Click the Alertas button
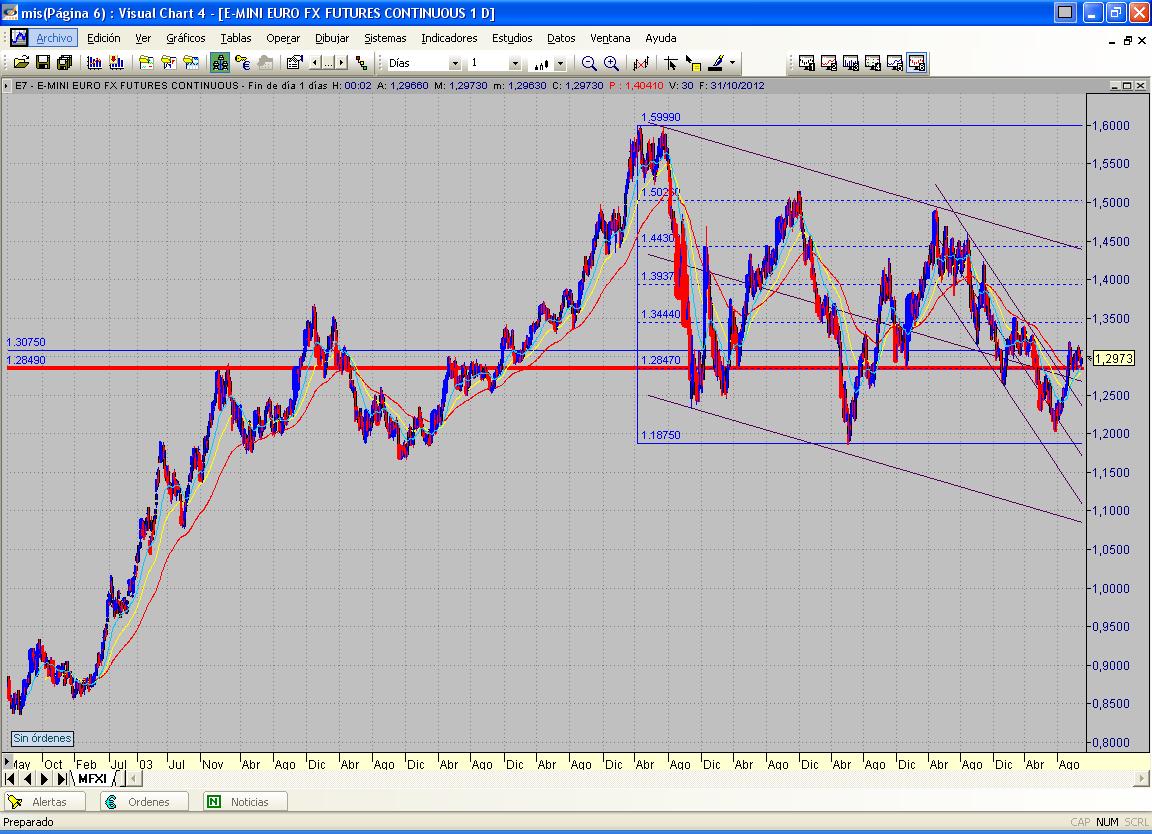The image size is (1152, 834). (x=44, y=802)
